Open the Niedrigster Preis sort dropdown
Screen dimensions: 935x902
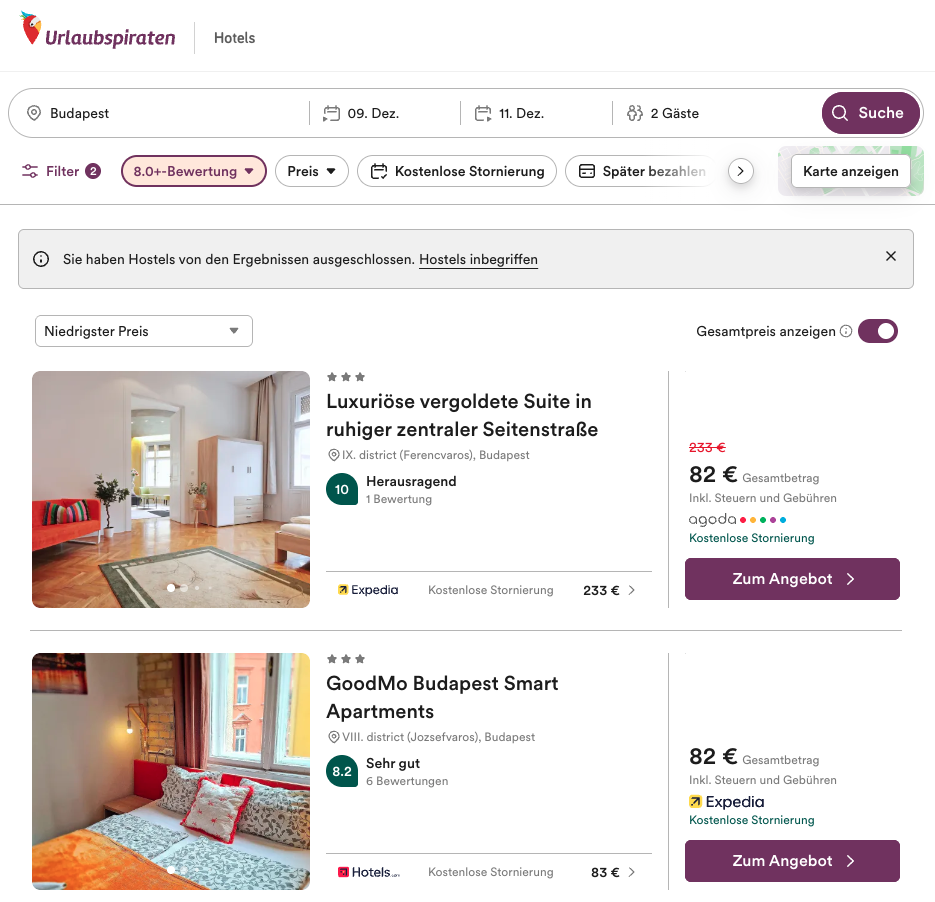point(143,331)
